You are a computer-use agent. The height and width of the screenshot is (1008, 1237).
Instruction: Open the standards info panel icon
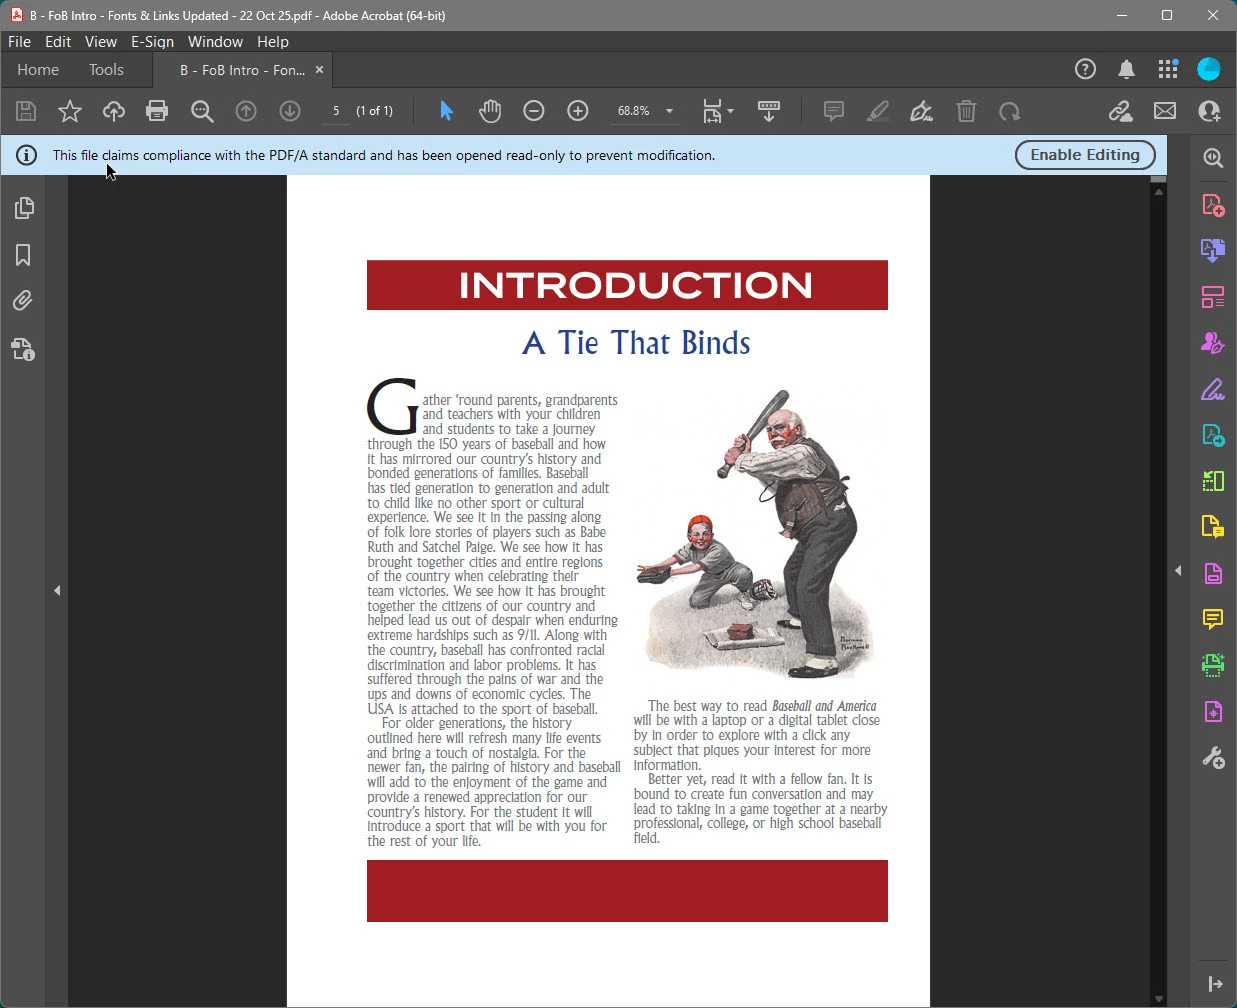23,349
